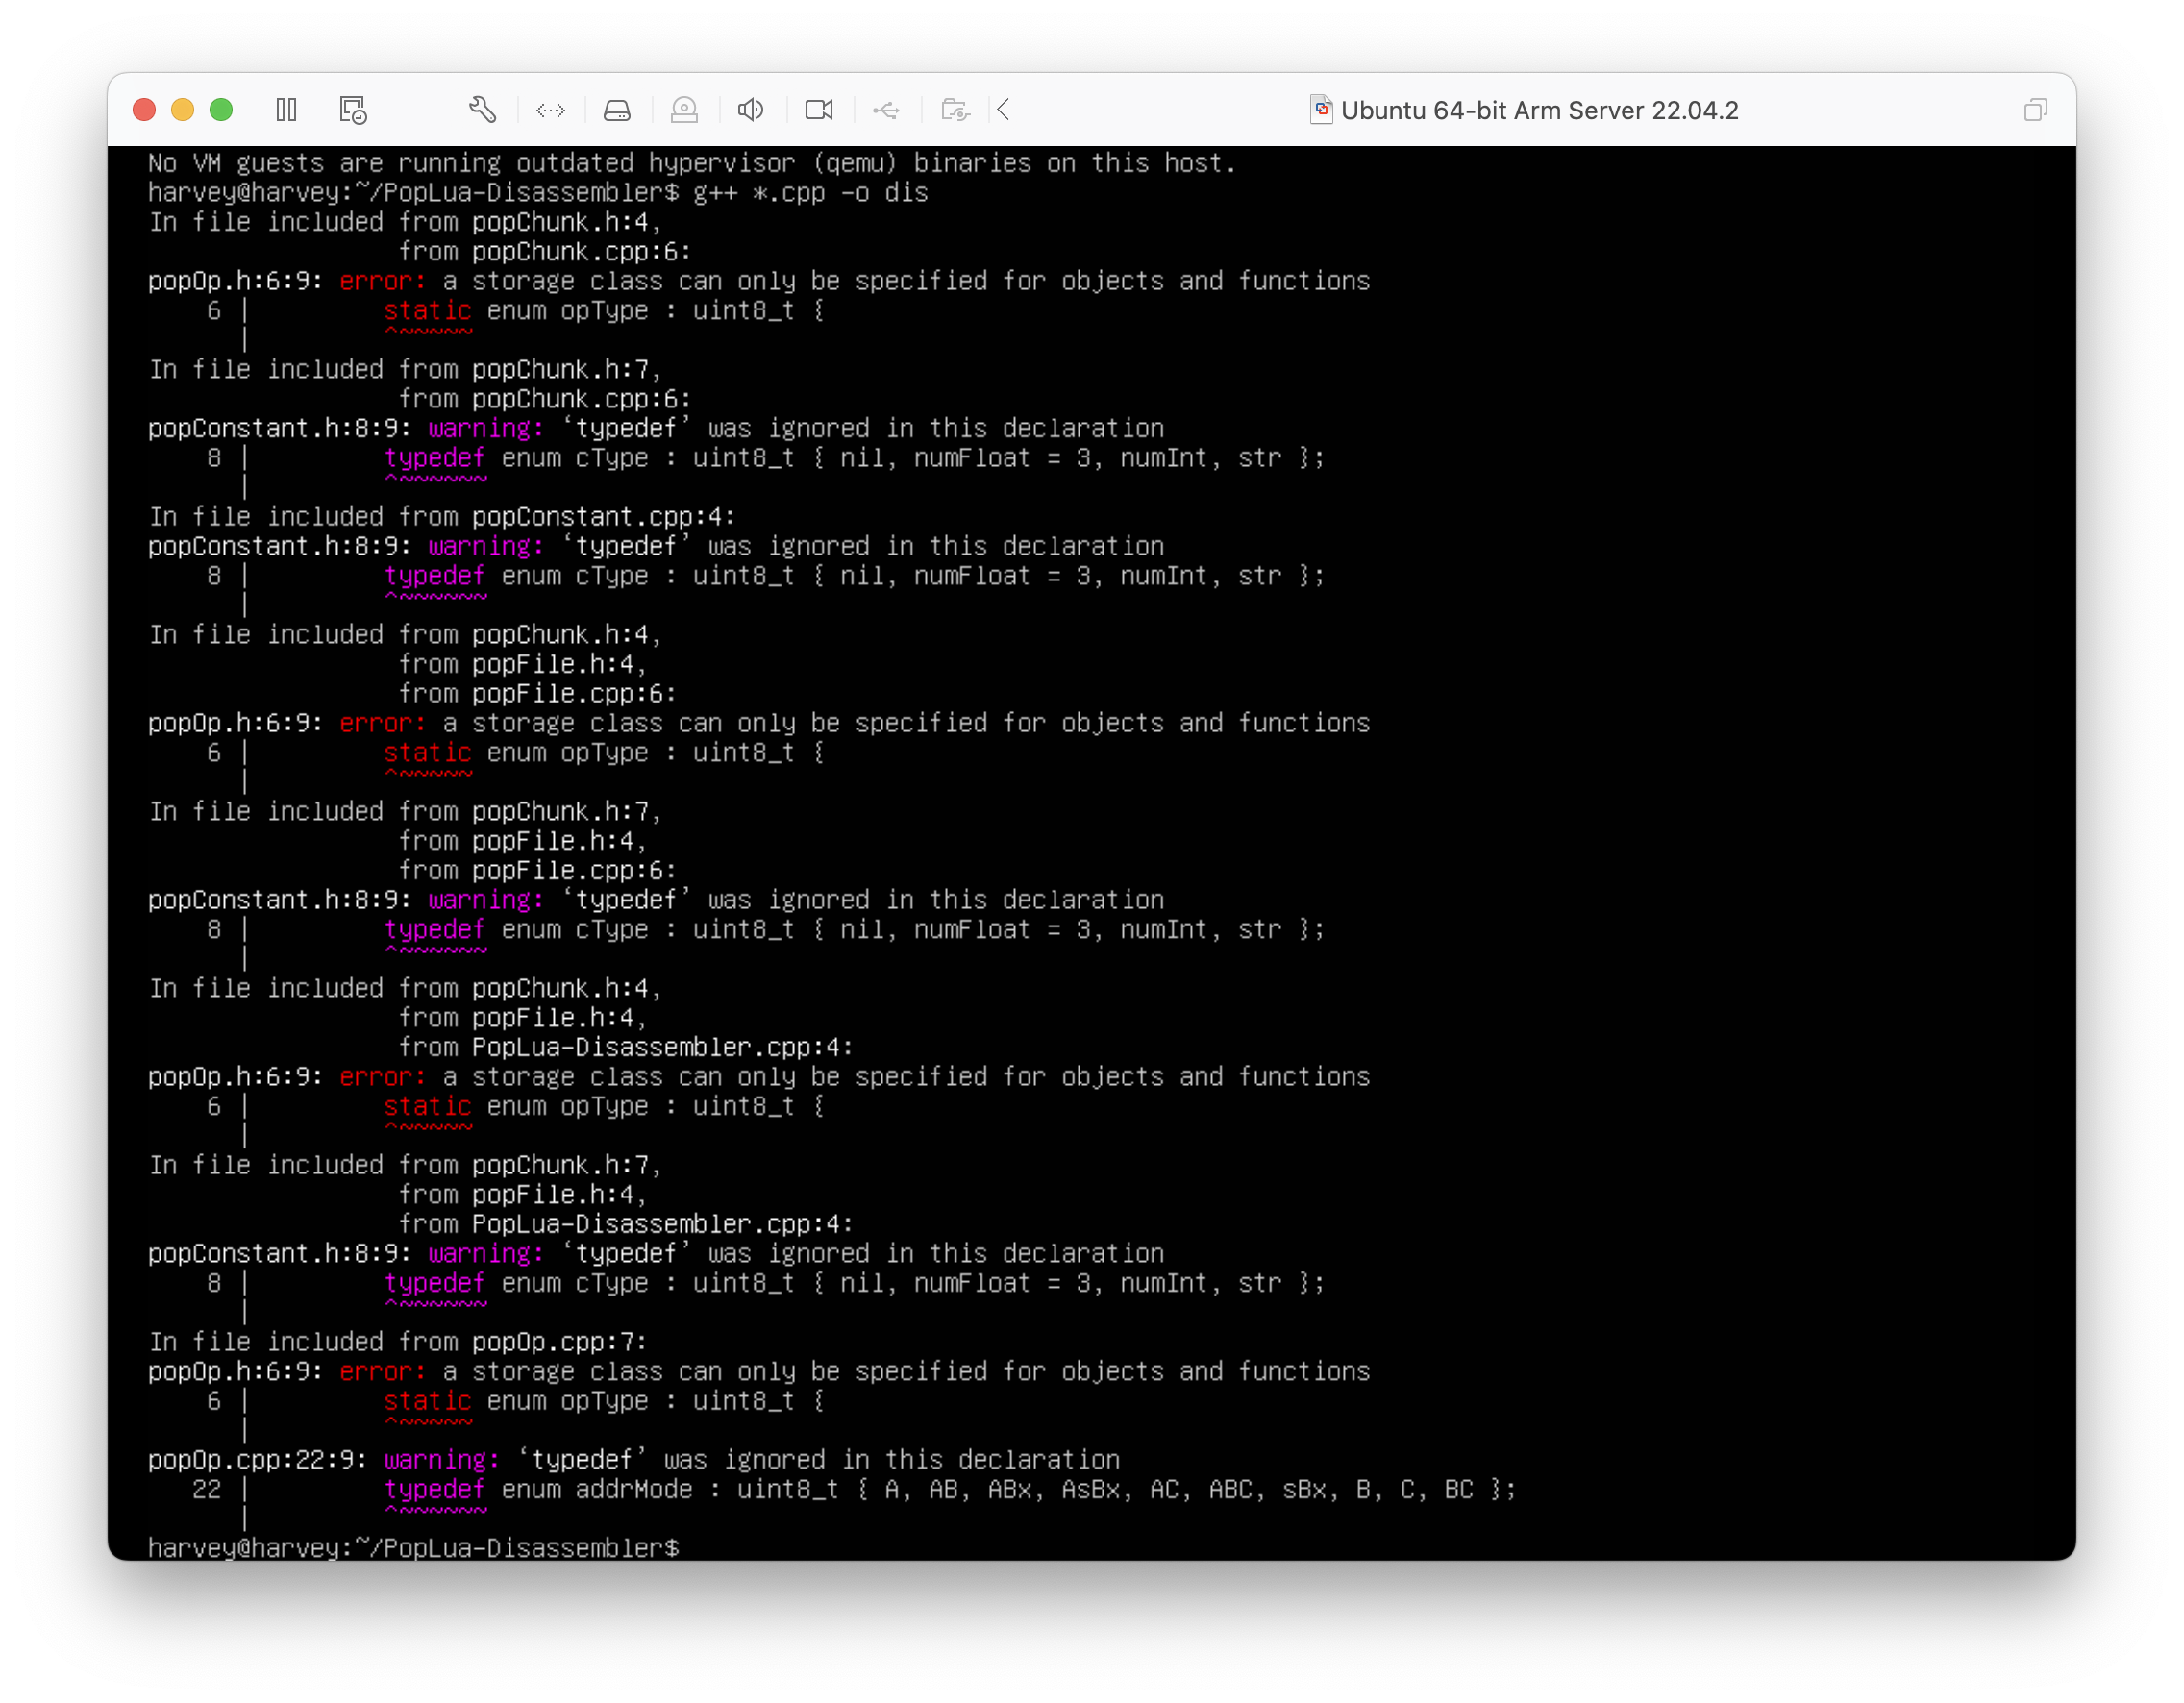Open the snapshots manager icon

(x=353, y=110)
